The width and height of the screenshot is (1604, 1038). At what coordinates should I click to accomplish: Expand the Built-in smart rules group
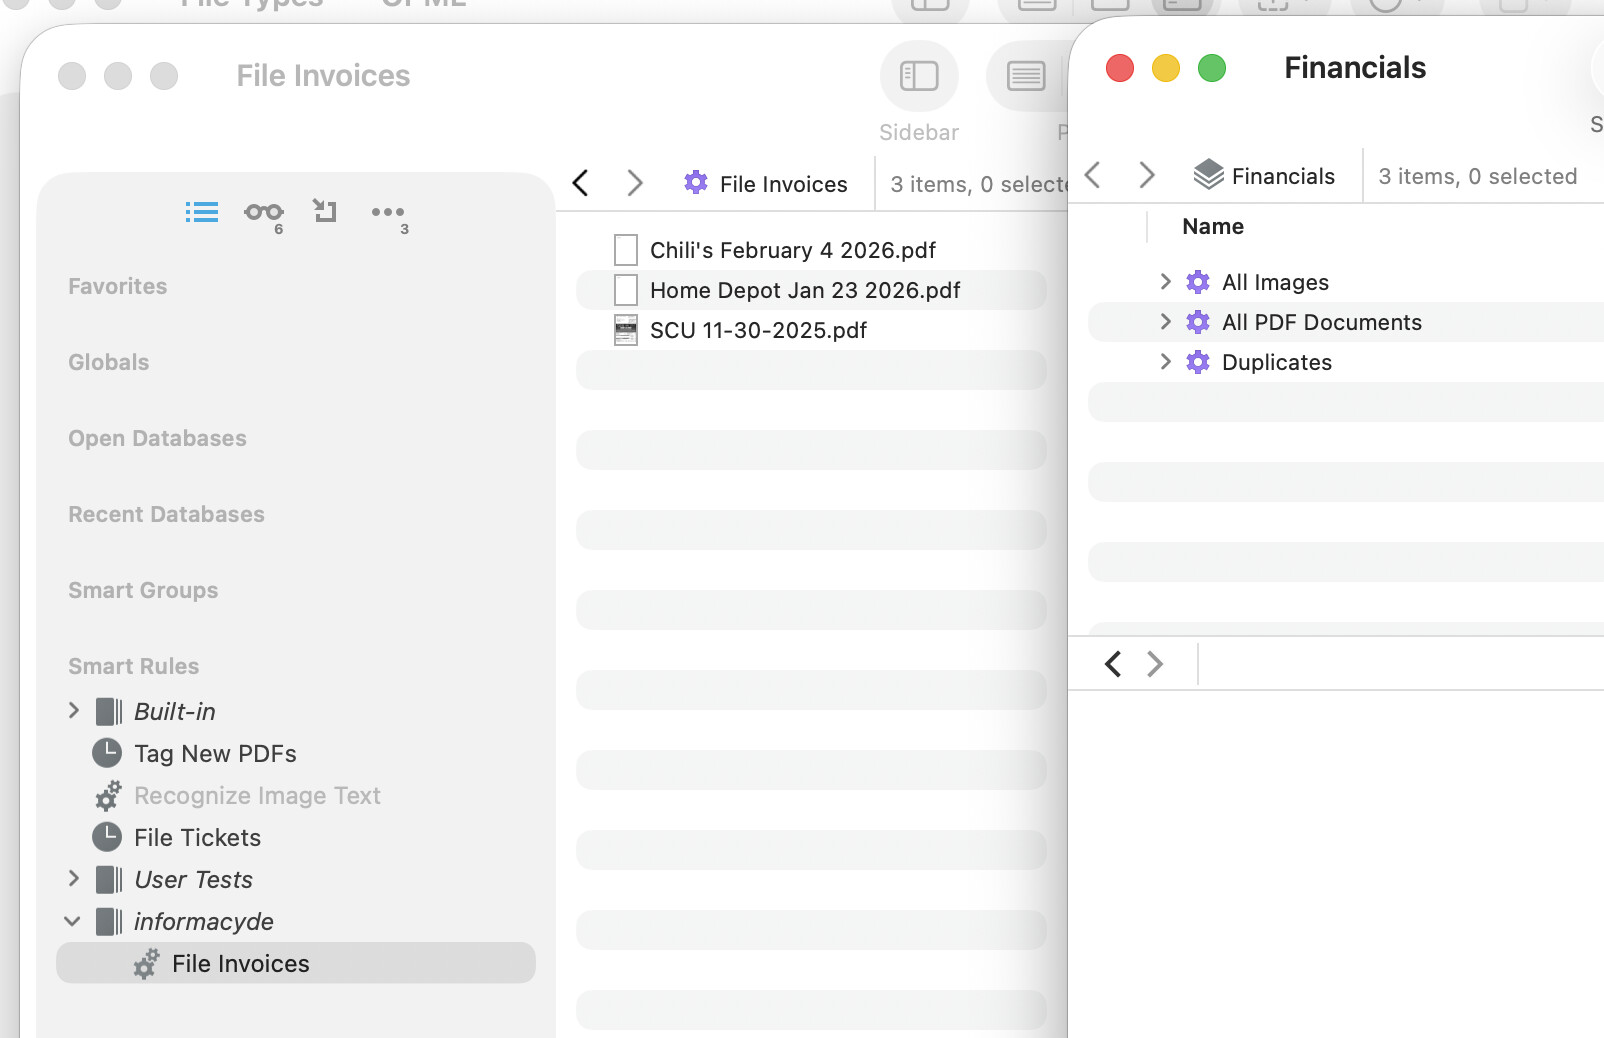click(x=73, y=711)
